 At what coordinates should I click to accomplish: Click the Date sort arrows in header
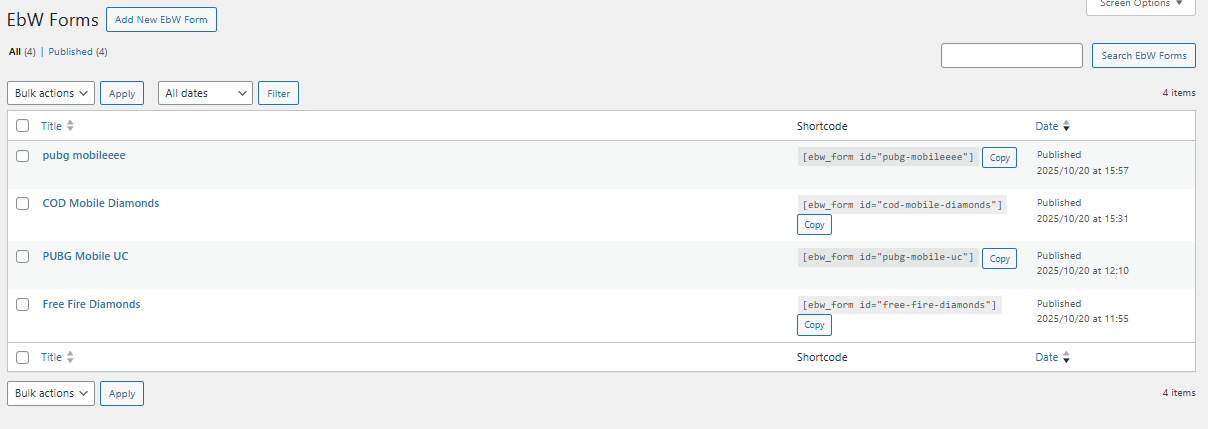pos(1066,126)
